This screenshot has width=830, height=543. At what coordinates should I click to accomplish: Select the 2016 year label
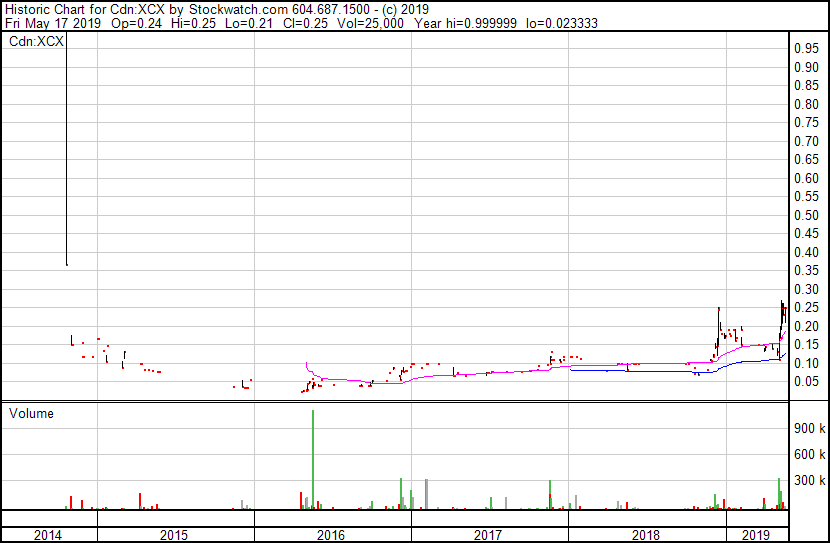coord(331,535)
